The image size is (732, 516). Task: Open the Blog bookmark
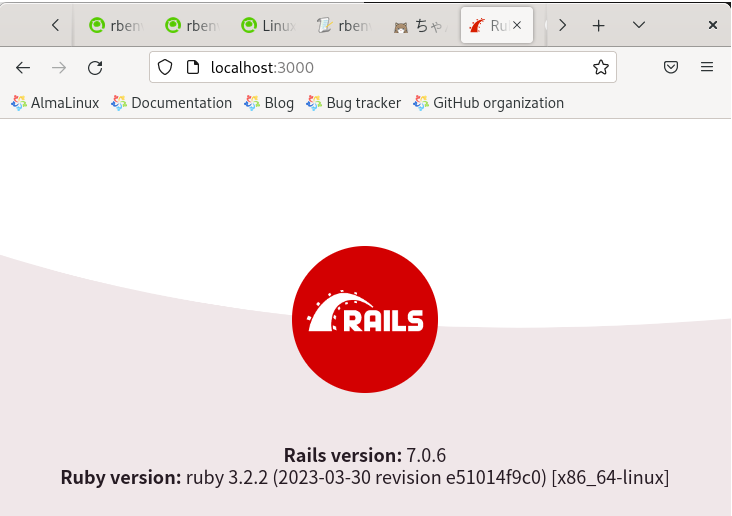[x=269, y=103]
